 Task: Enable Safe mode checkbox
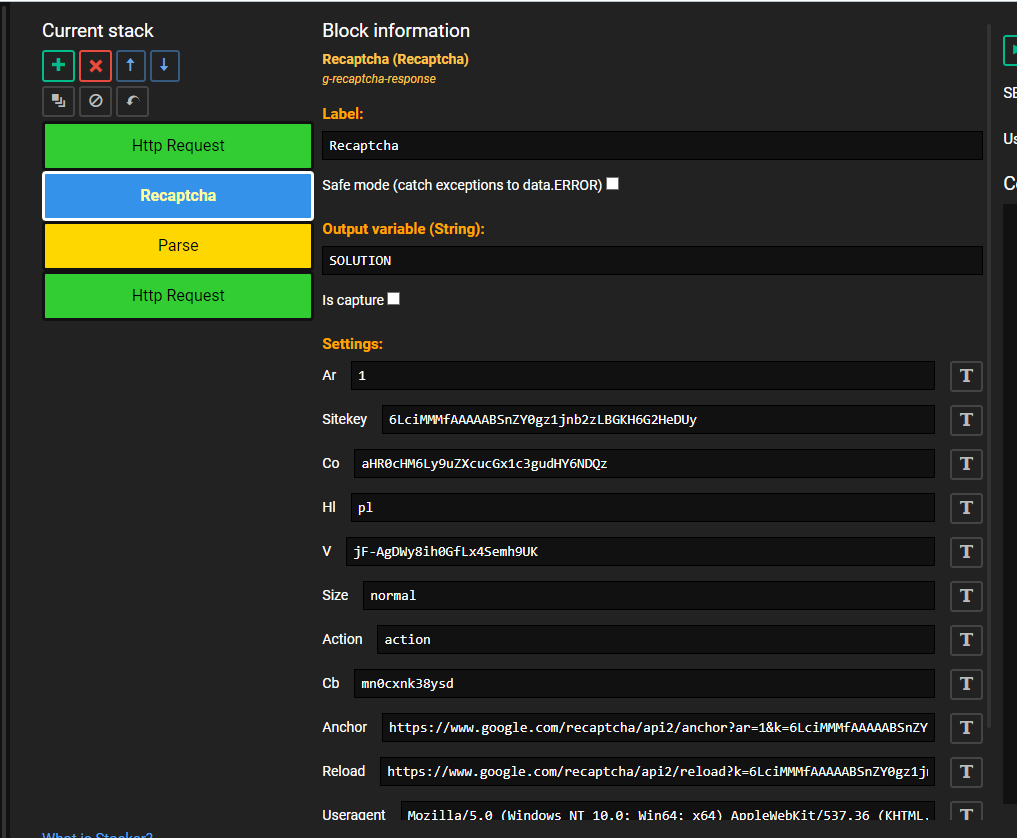(x=612, y=184)
